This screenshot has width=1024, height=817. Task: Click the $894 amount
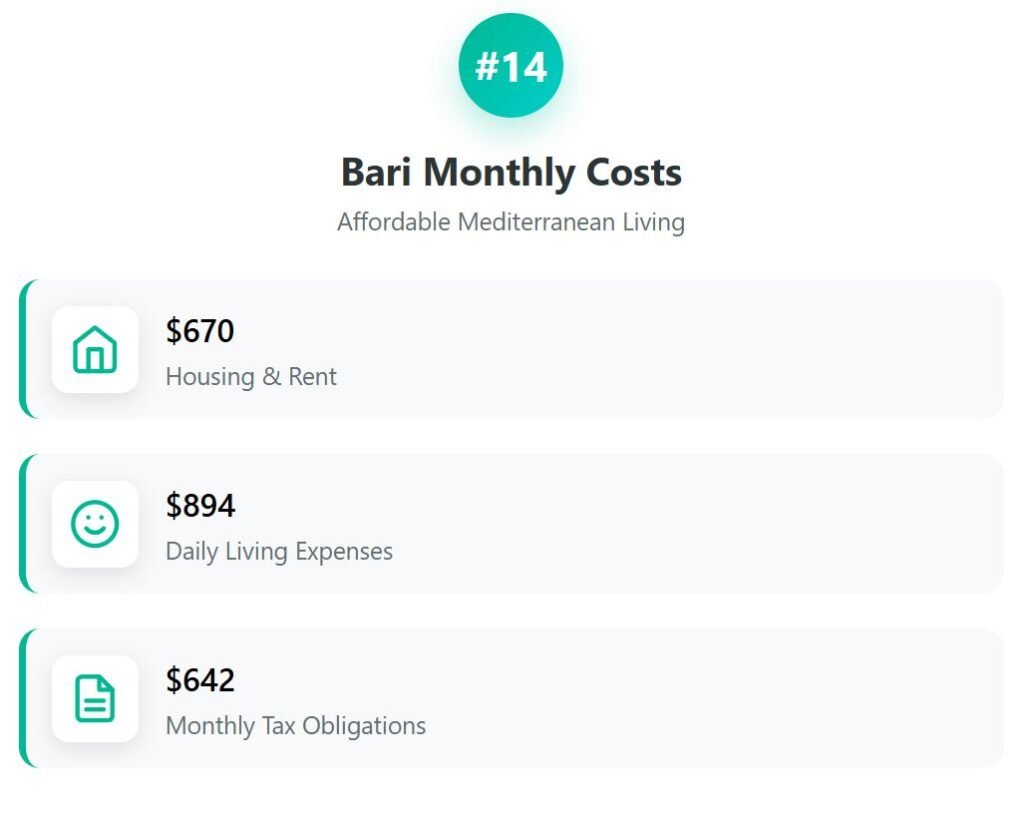[200, 506]
